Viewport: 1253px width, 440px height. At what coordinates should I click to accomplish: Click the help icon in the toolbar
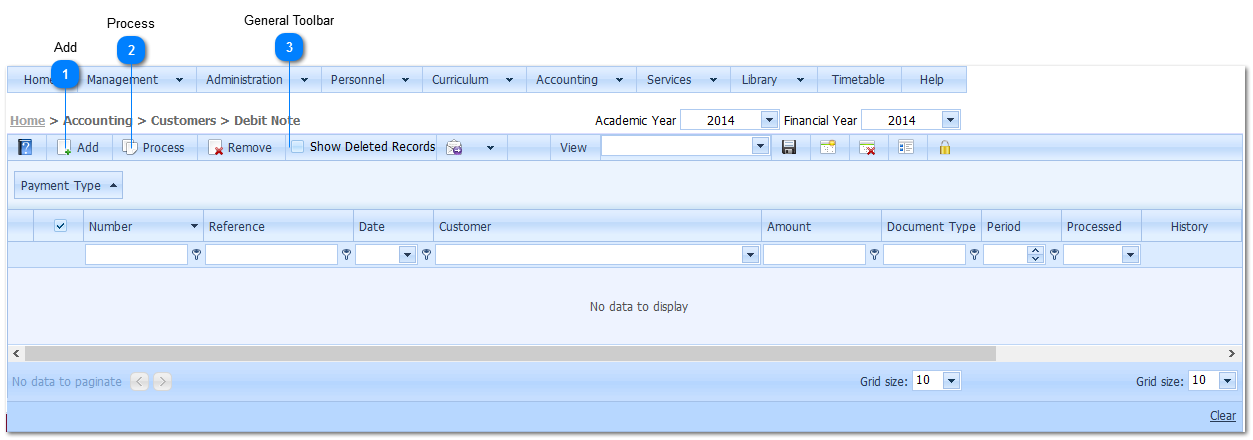tap(25, 147)
